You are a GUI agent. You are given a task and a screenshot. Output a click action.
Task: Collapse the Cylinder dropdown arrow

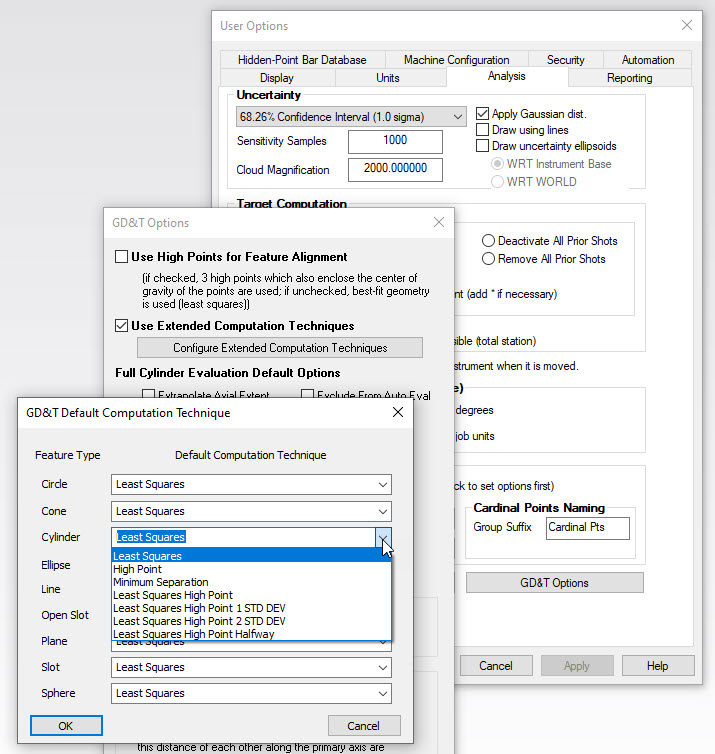[x=383, y=537]
